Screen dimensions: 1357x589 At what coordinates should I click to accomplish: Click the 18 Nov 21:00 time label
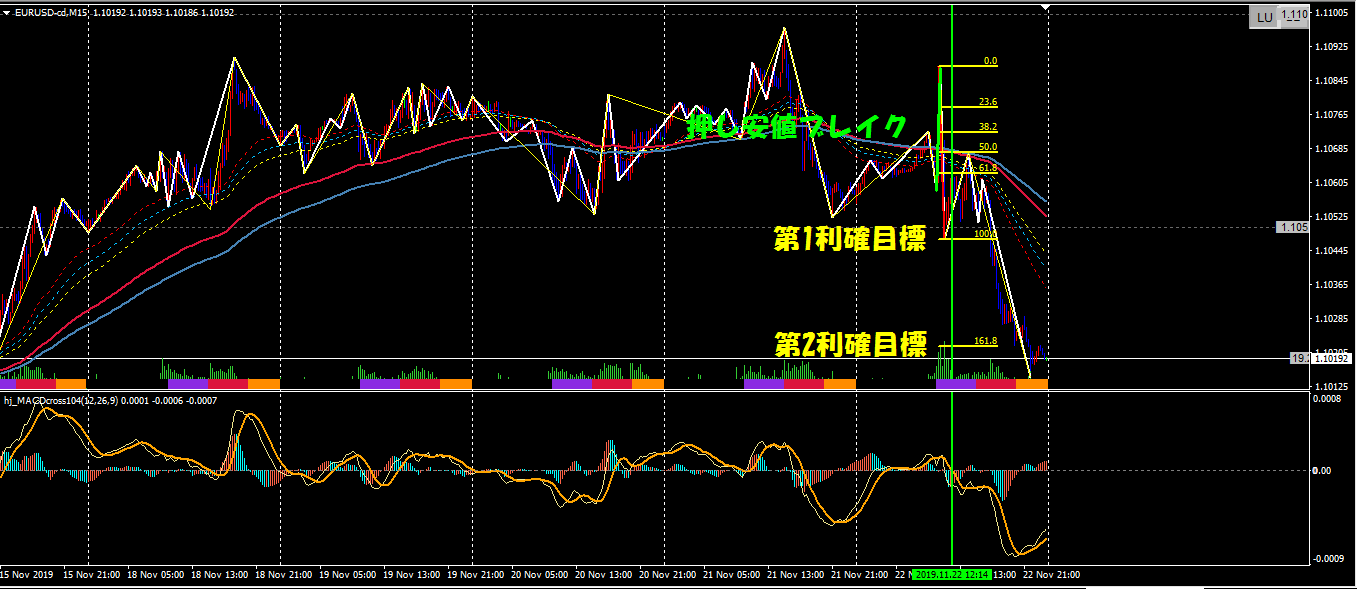click(x=284, y=575)
